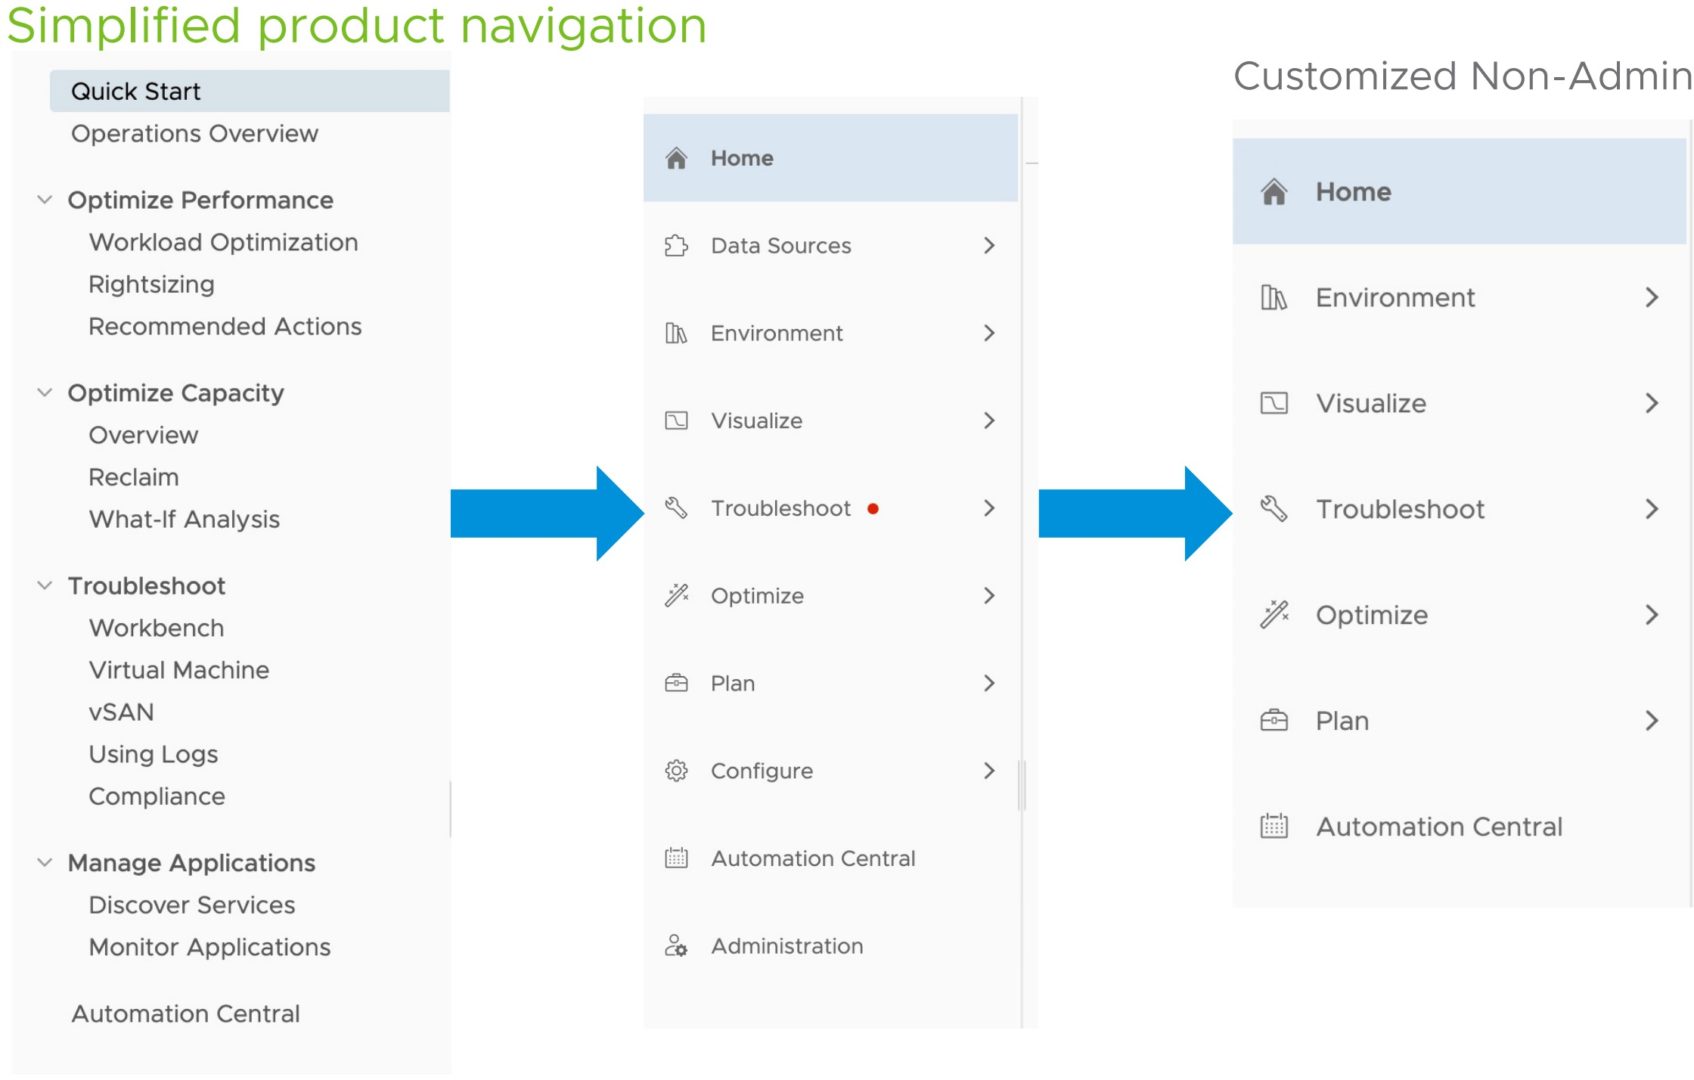
Task: Expand the Configure submenu arrow
Action: (x=989, y=771)
